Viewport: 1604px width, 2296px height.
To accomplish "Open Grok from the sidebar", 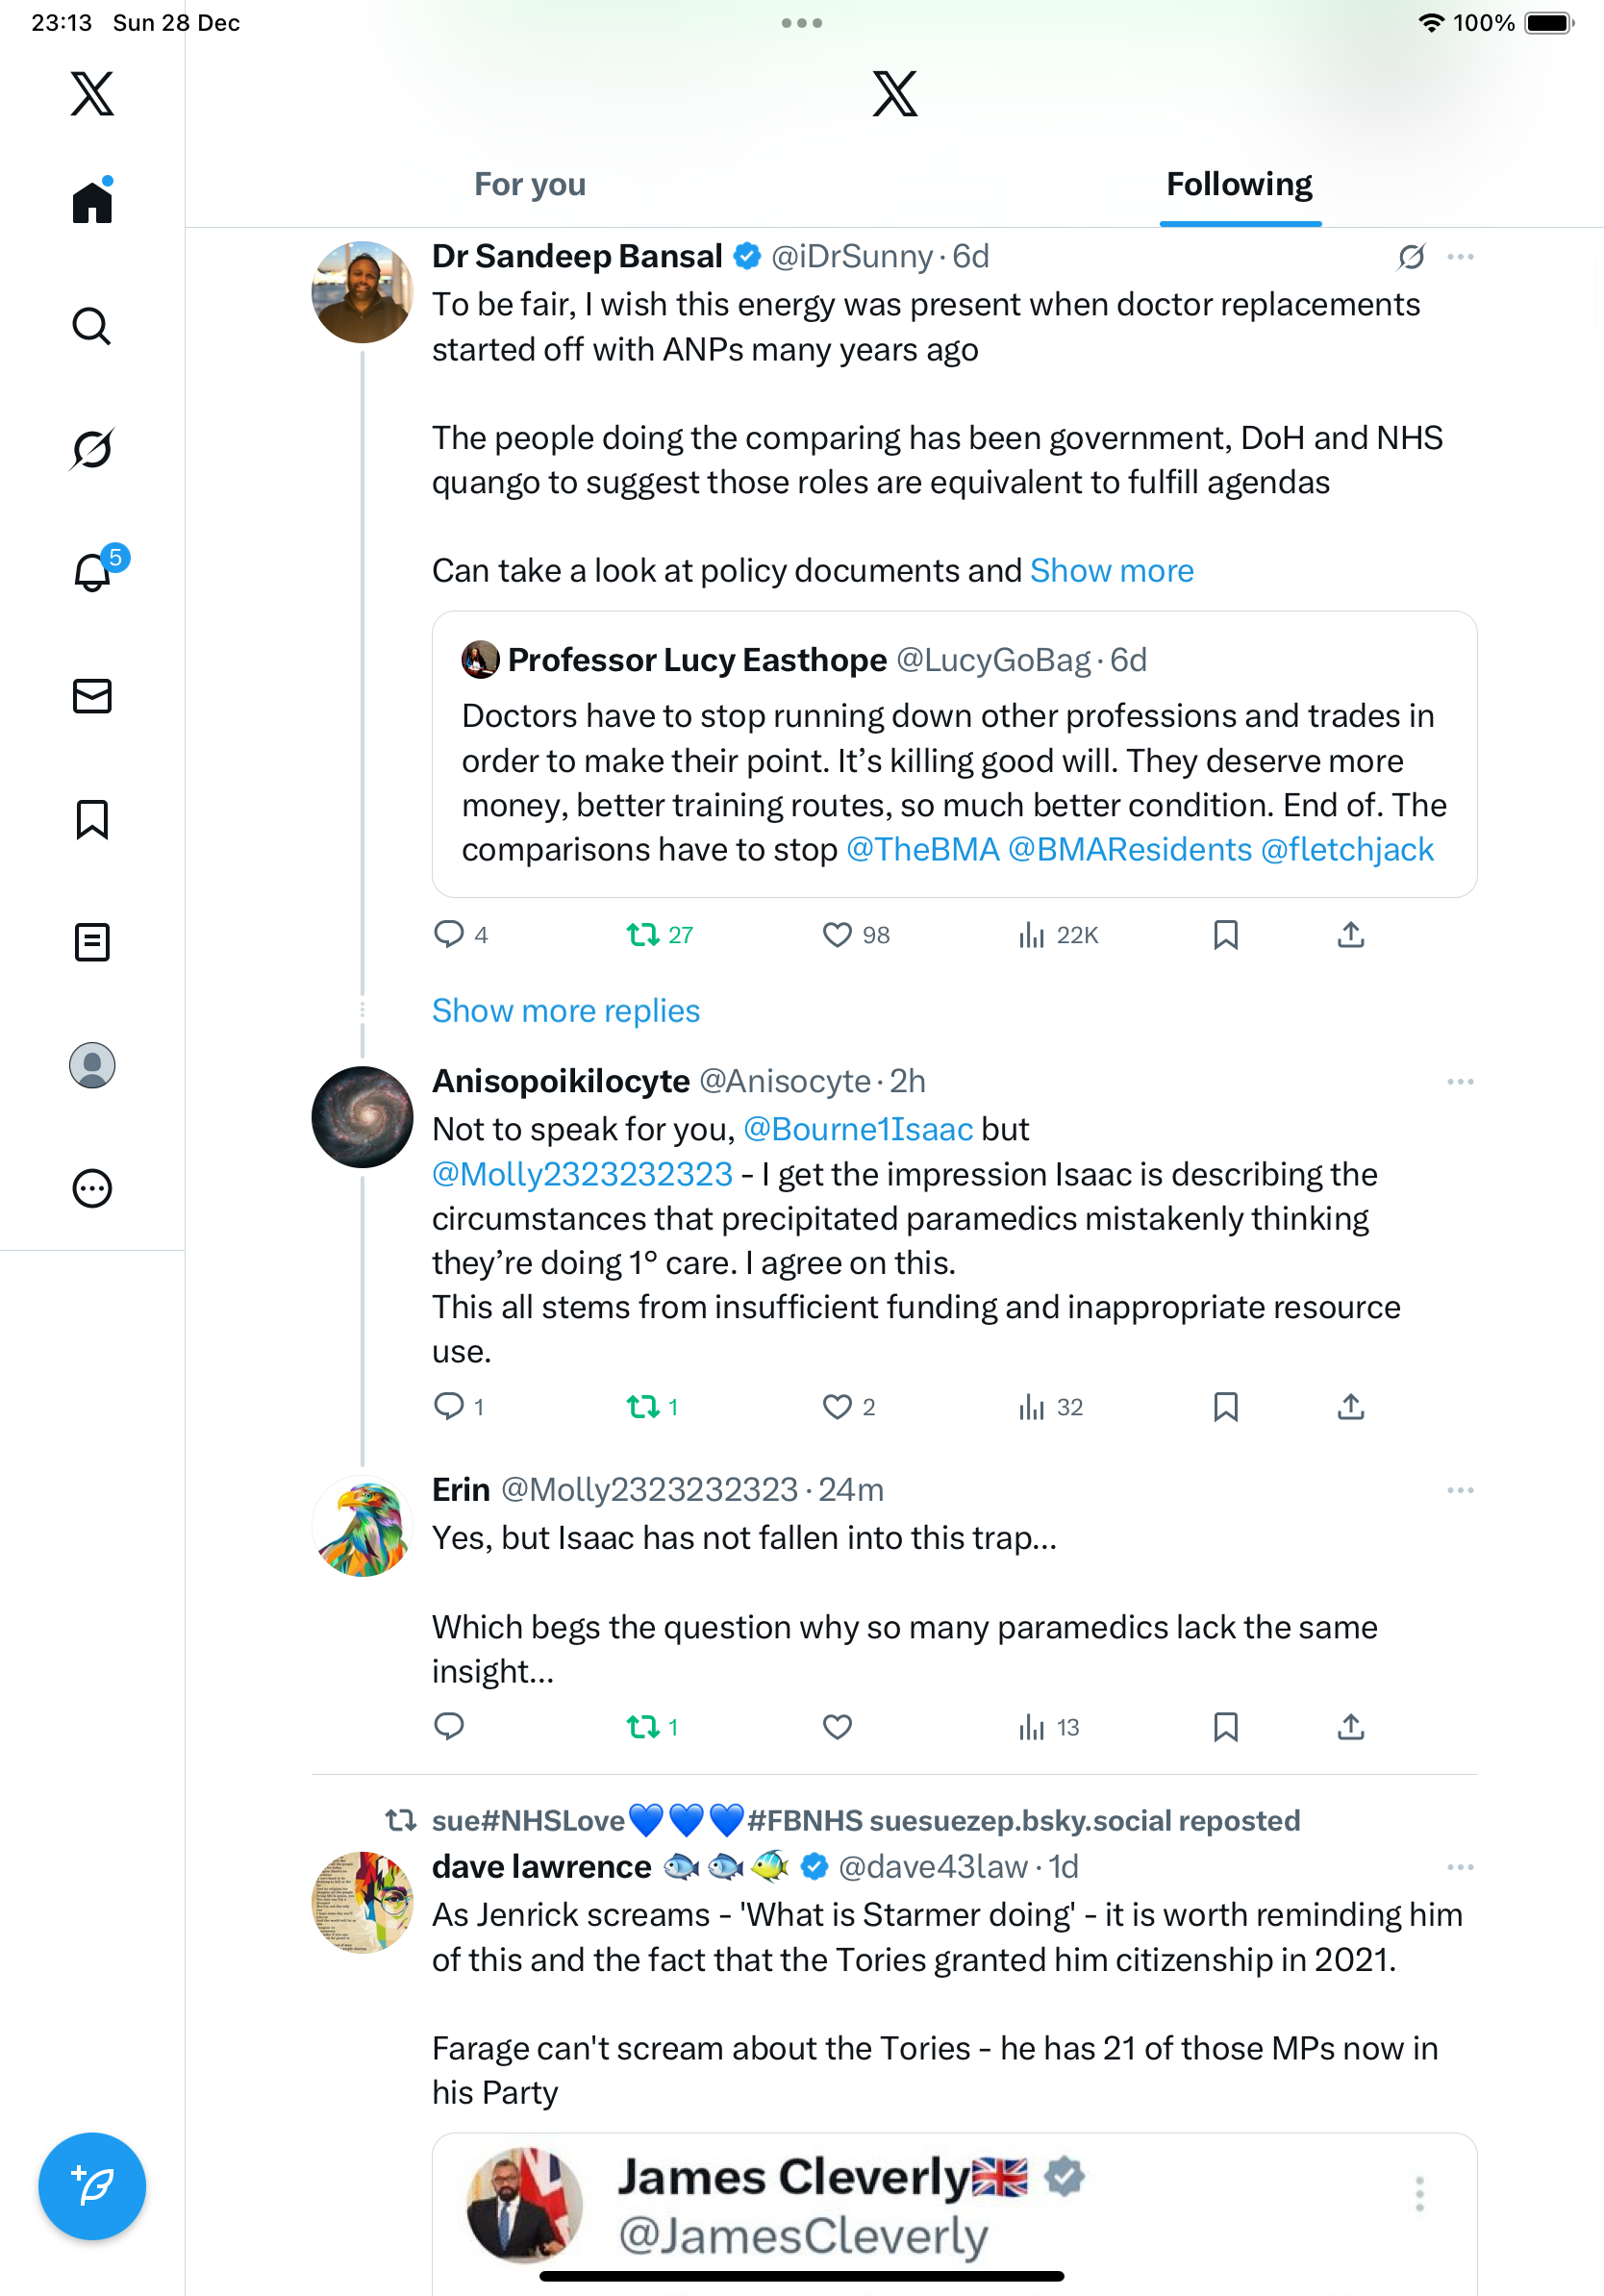I will pos(92,449).
